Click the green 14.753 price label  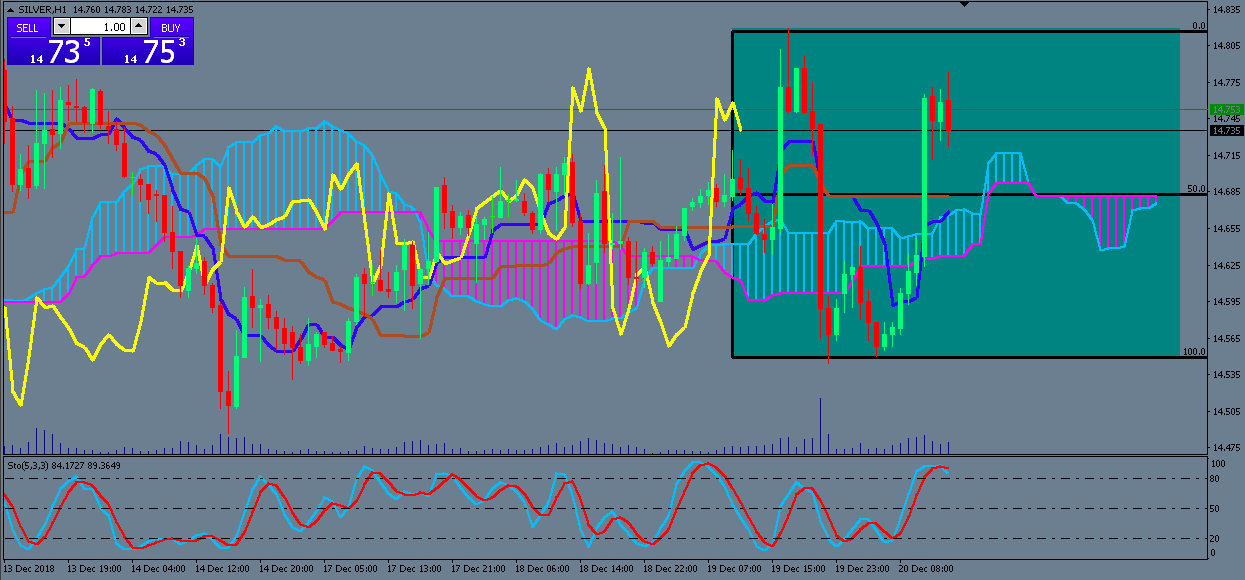pyautogui.click(x=1225, y=109)
